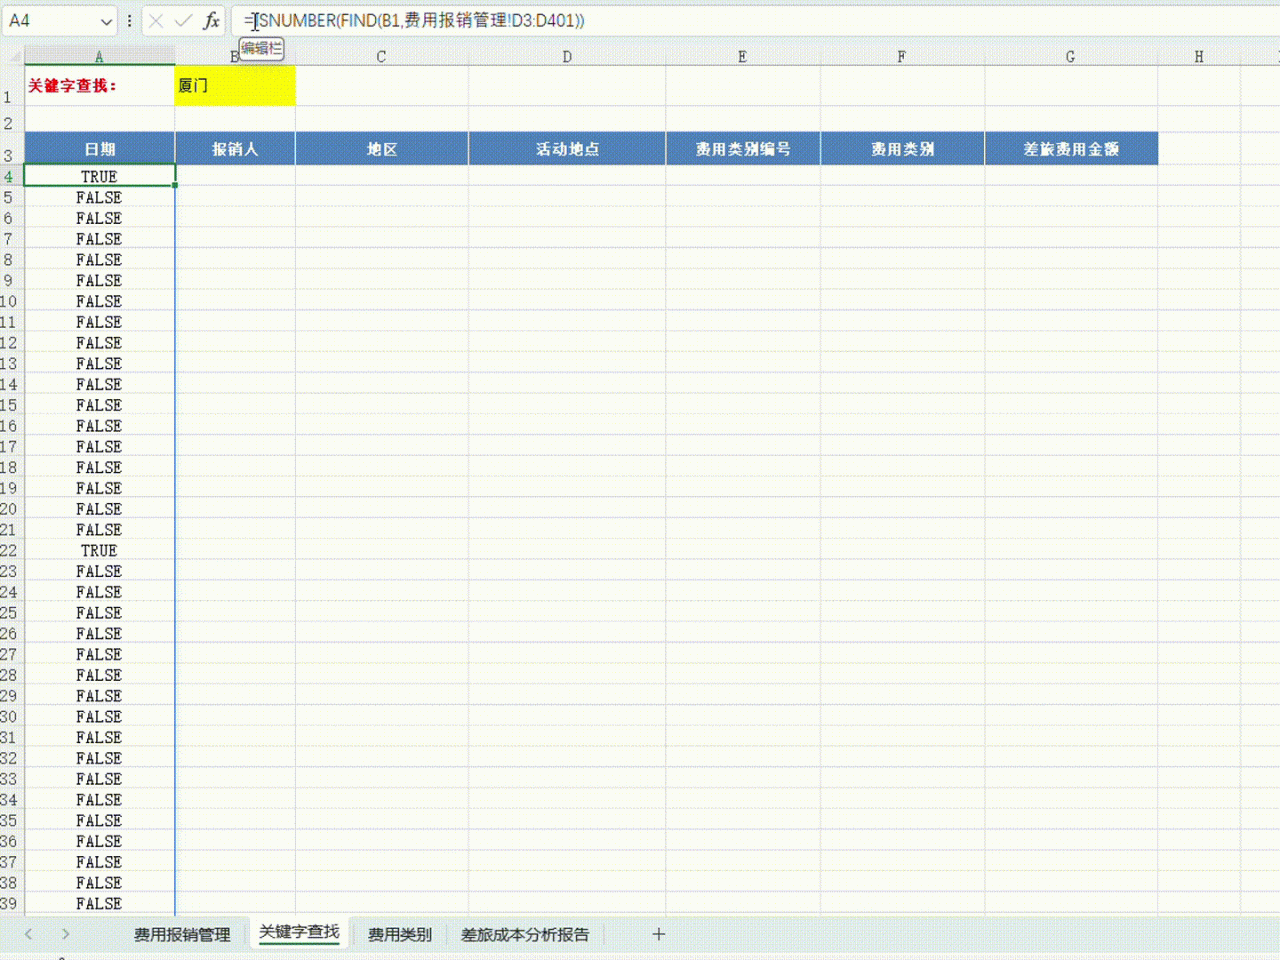Click the Select All corner triangle

(12, 56)
